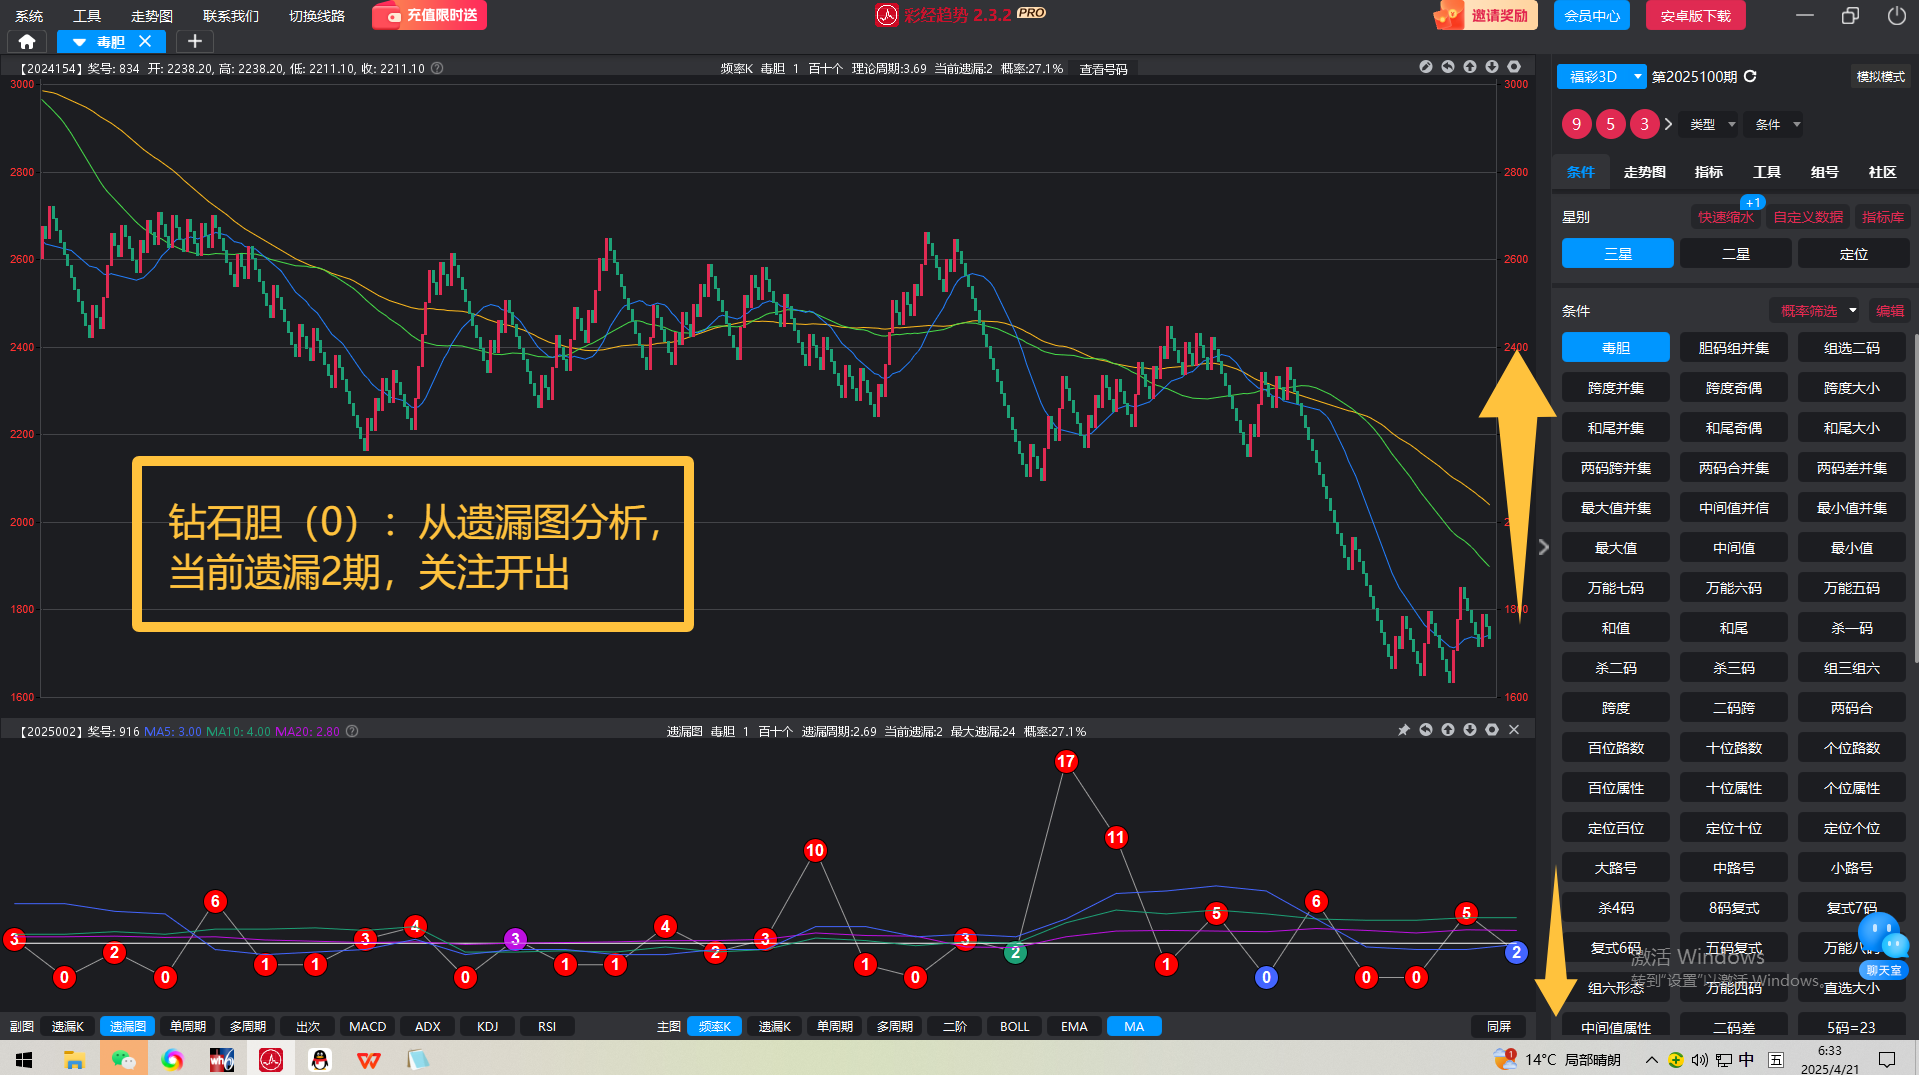This screenshot has height=1075, width=1919.
Task: Toggle the 遗漏图 sub chart indicator
Action: [127, 1026]
